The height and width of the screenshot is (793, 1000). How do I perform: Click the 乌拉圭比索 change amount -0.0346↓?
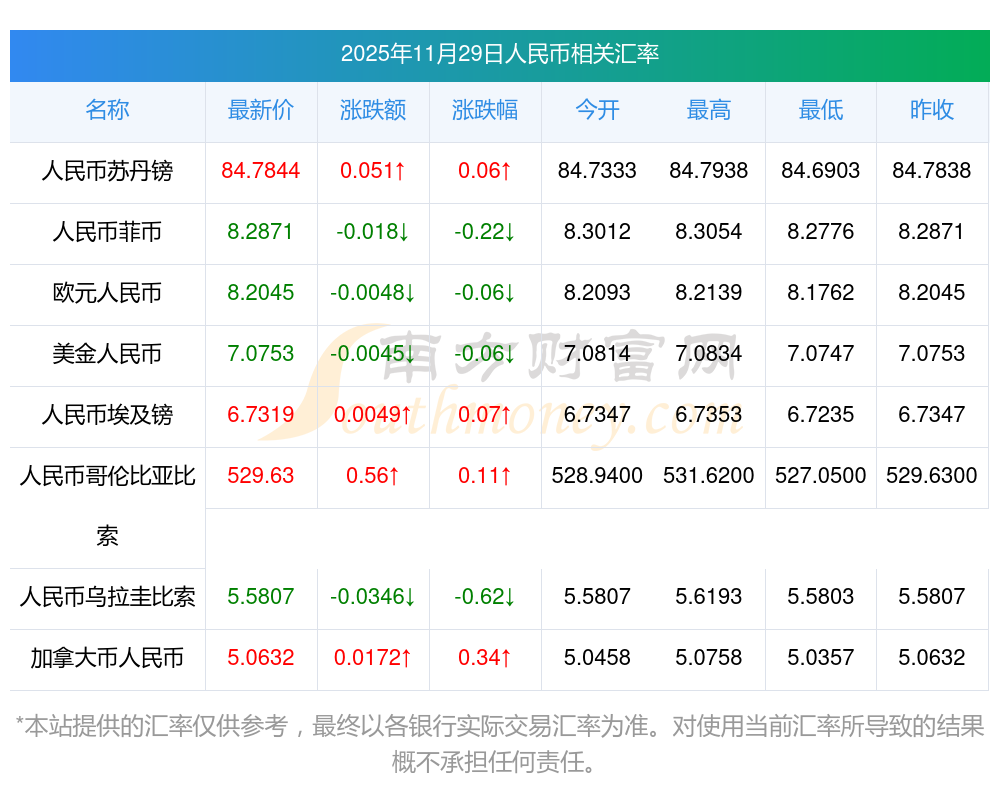pos(372,596)
